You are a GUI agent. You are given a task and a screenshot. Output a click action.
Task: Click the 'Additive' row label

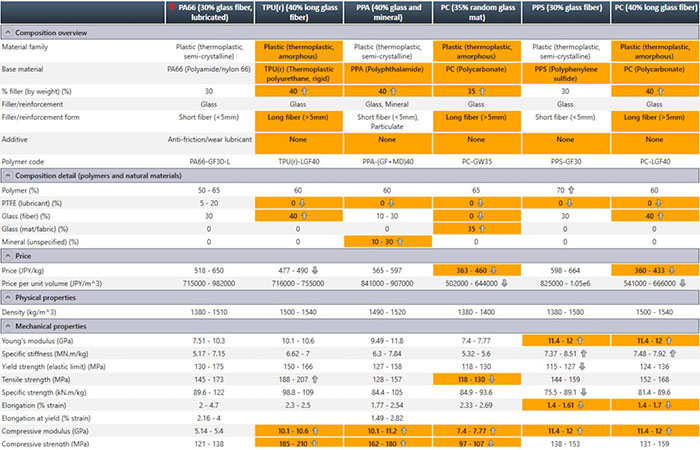click(x=15, y=140)
